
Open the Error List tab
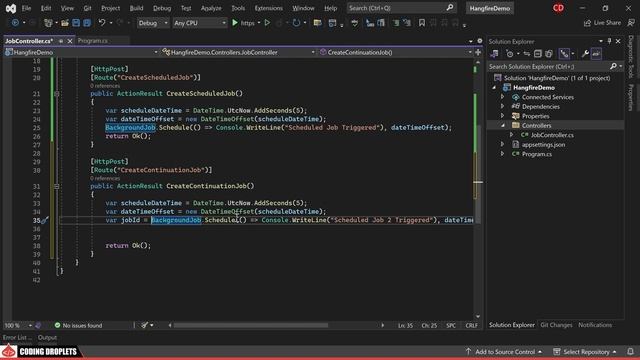pyautogui.click(x=18, y=338)
